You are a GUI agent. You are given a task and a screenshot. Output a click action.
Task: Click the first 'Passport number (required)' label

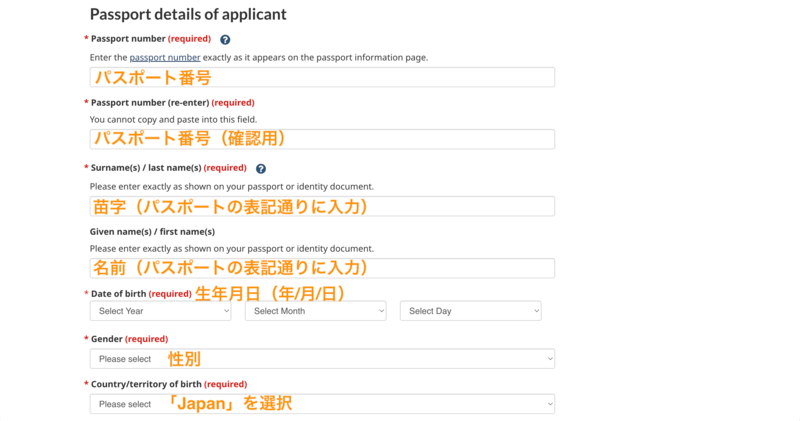tap(128, 39)
